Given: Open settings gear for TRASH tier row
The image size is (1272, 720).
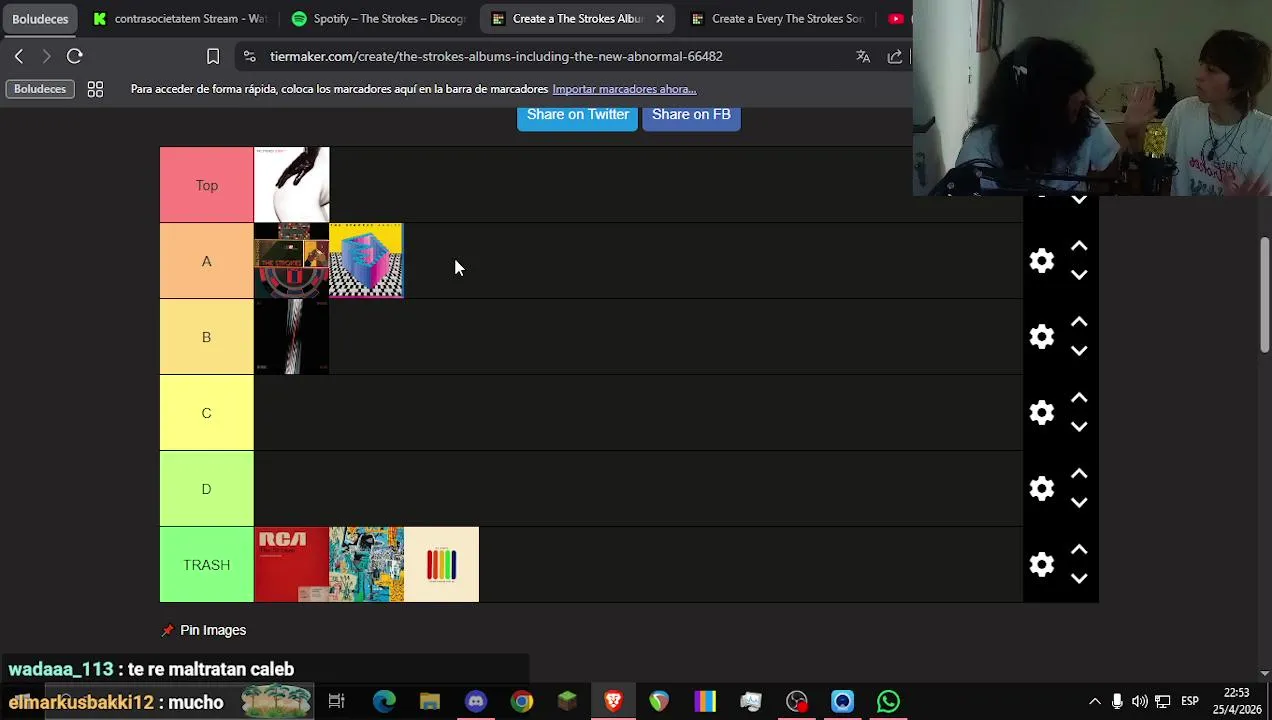Looking at the screenshot, I should coord(1042,565).
